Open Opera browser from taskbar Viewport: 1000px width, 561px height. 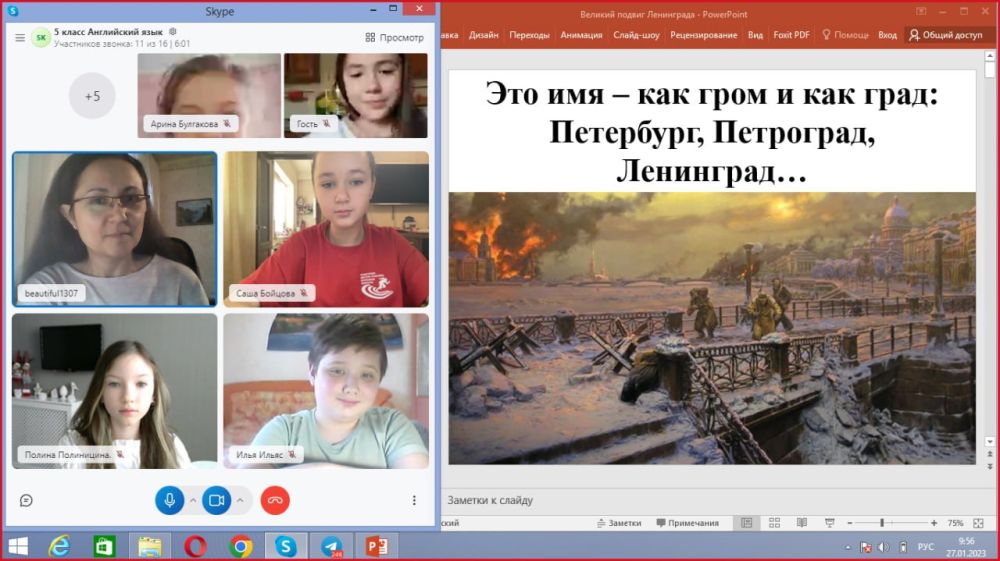click(195, 546)
